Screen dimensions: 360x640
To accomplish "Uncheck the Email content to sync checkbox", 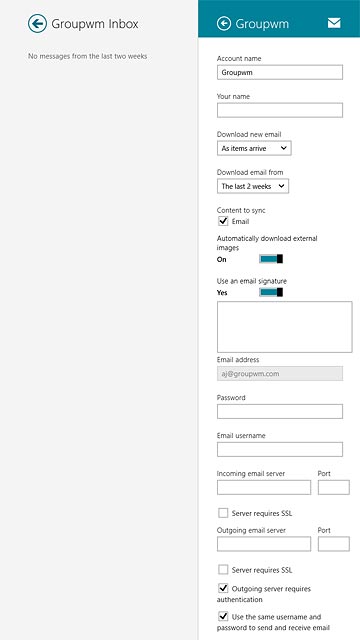I will tap(223, 221).
